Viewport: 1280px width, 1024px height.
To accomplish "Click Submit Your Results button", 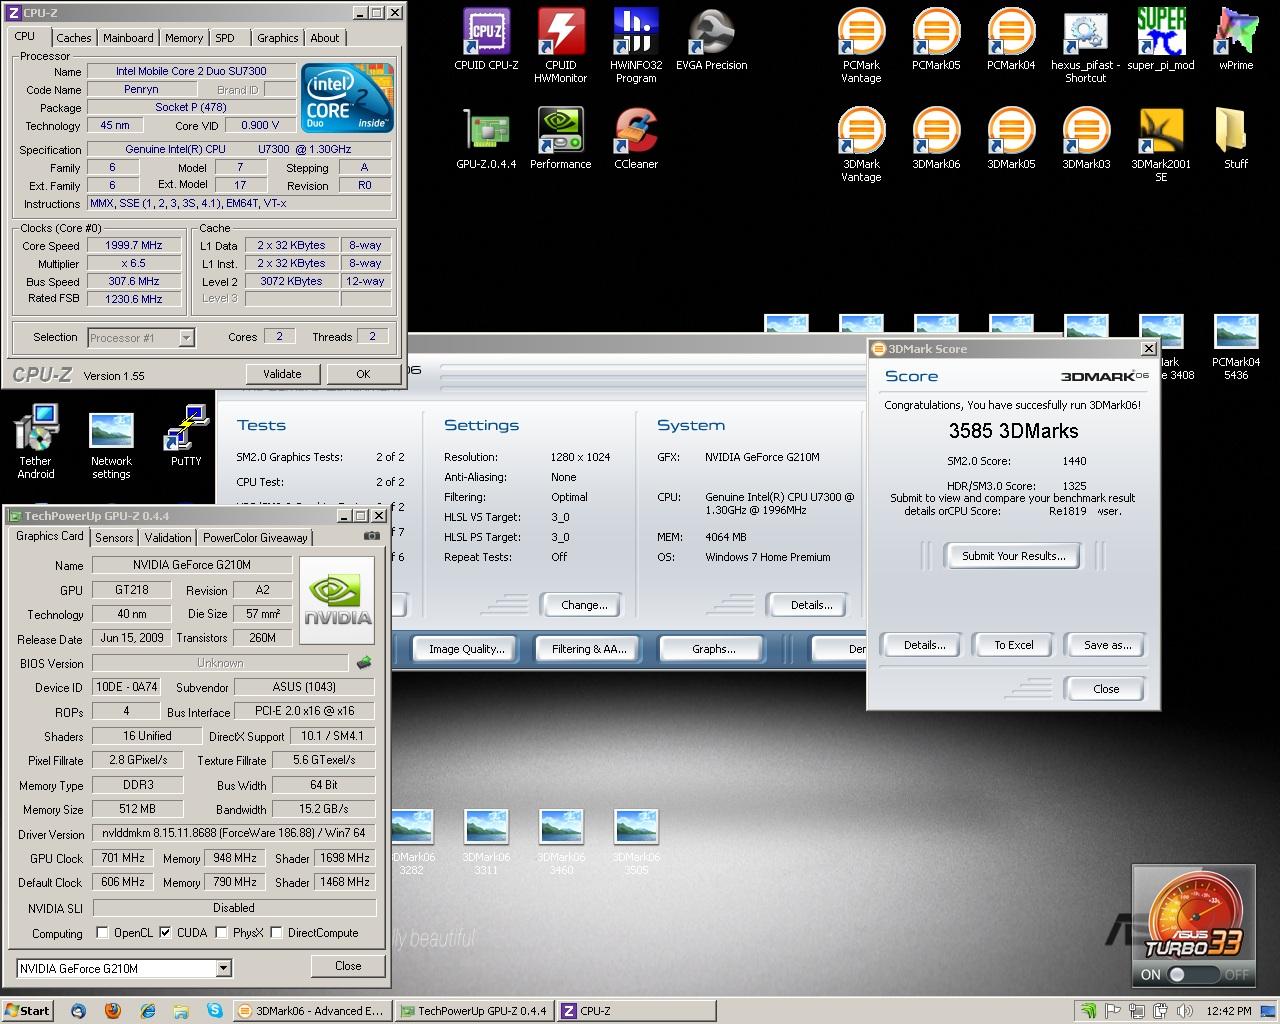I will [x=1013, y=556].
